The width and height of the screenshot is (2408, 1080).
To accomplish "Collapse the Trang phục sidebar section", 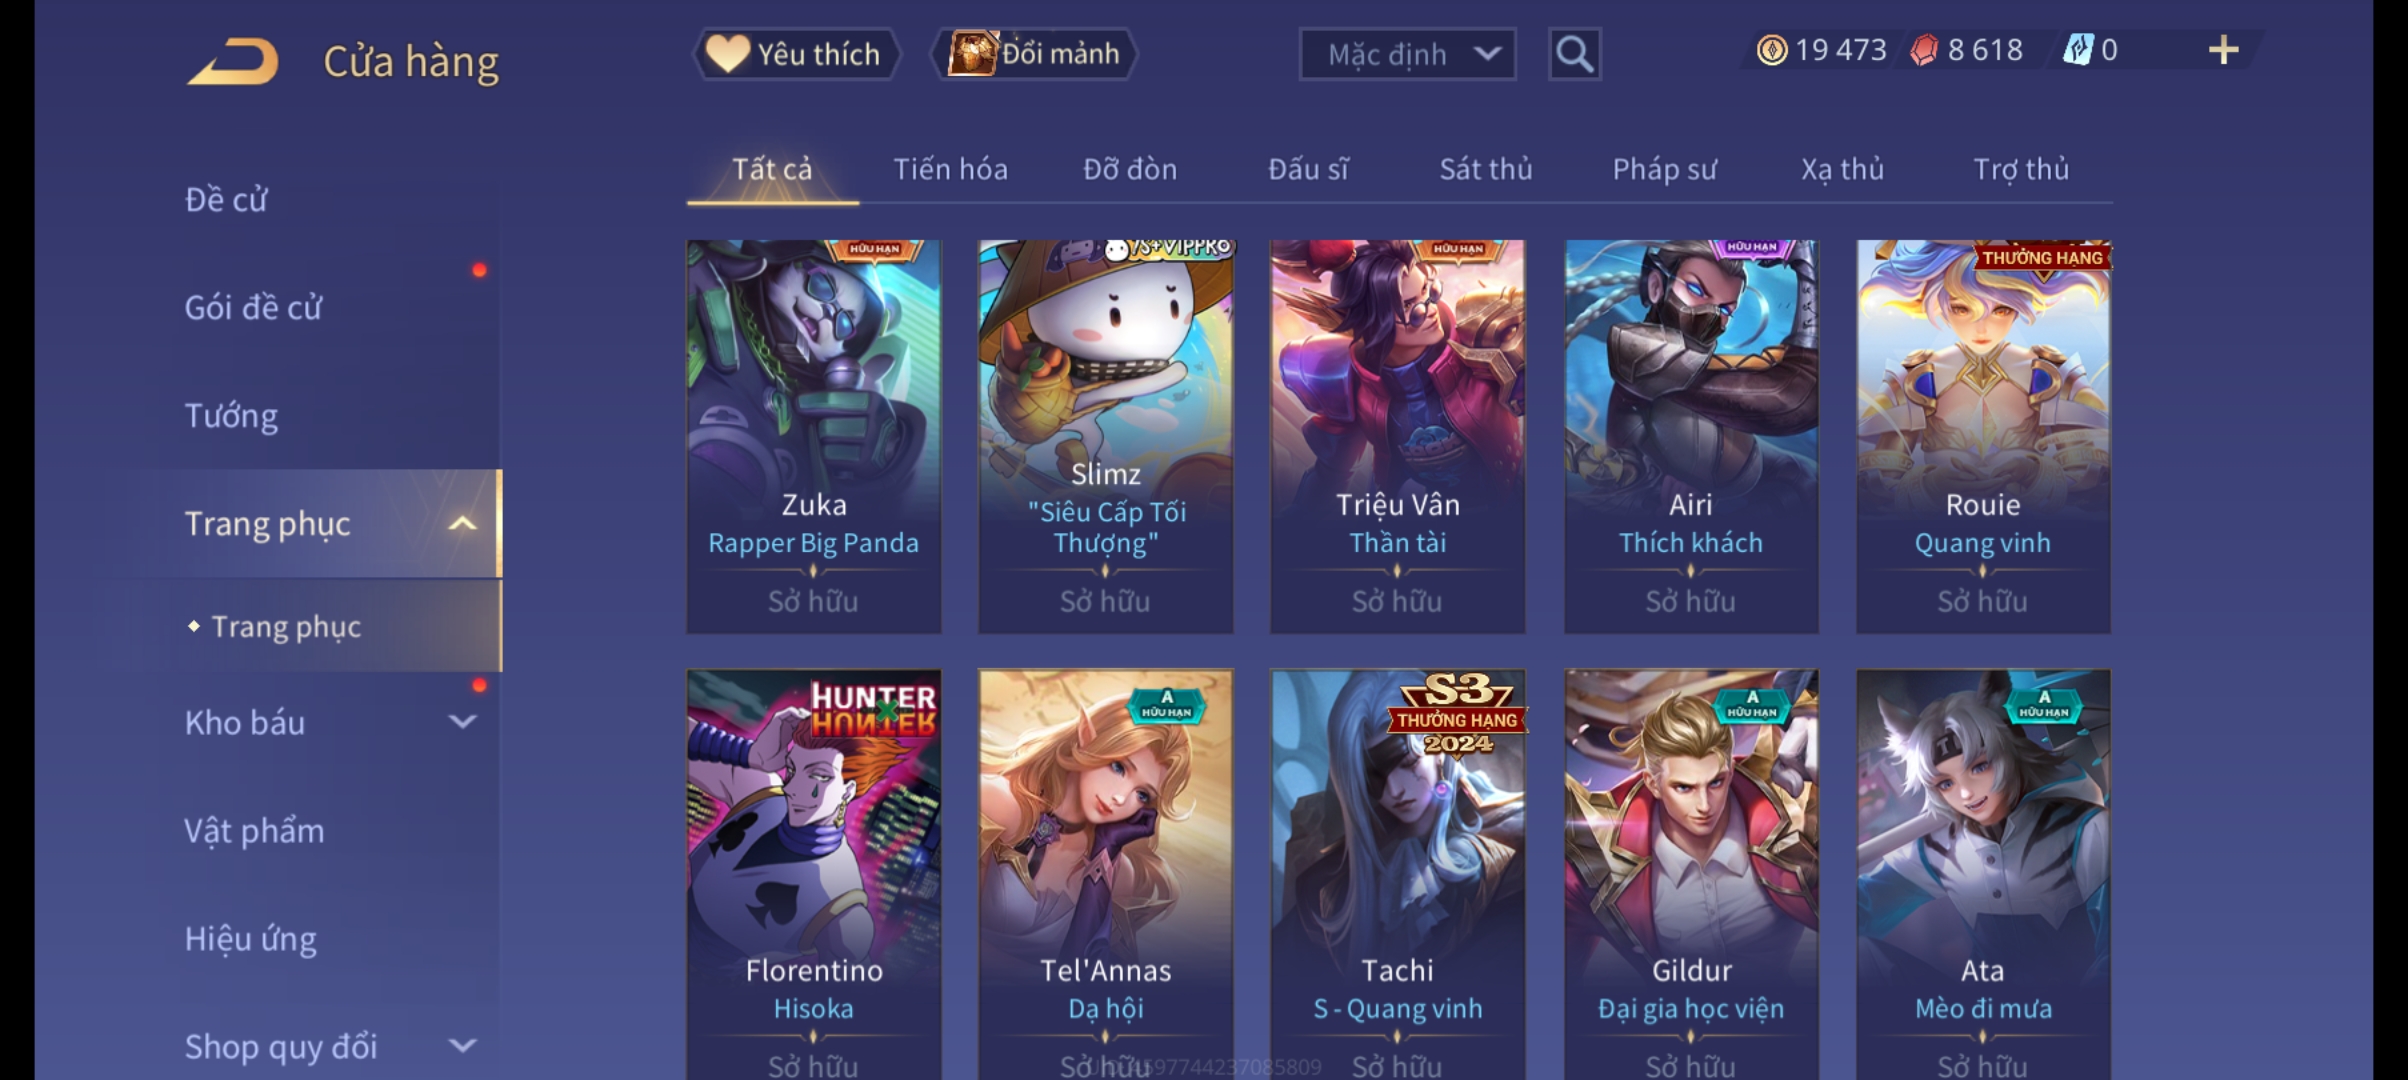I will point(462,524).
